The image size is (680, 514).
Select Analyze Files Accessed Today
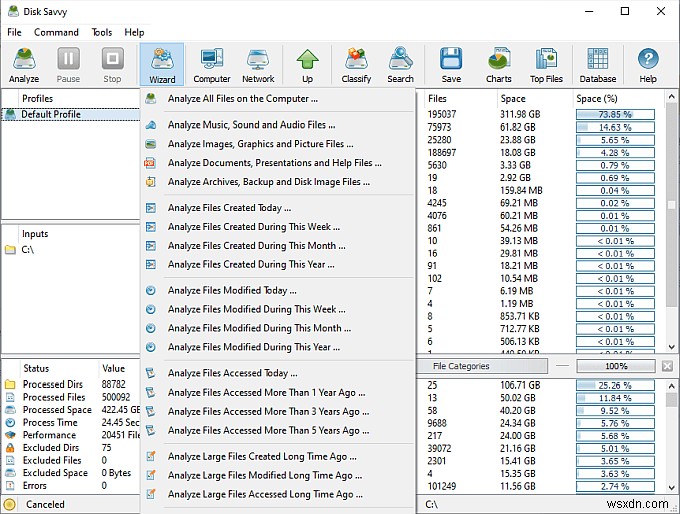(x=278, y=373)
